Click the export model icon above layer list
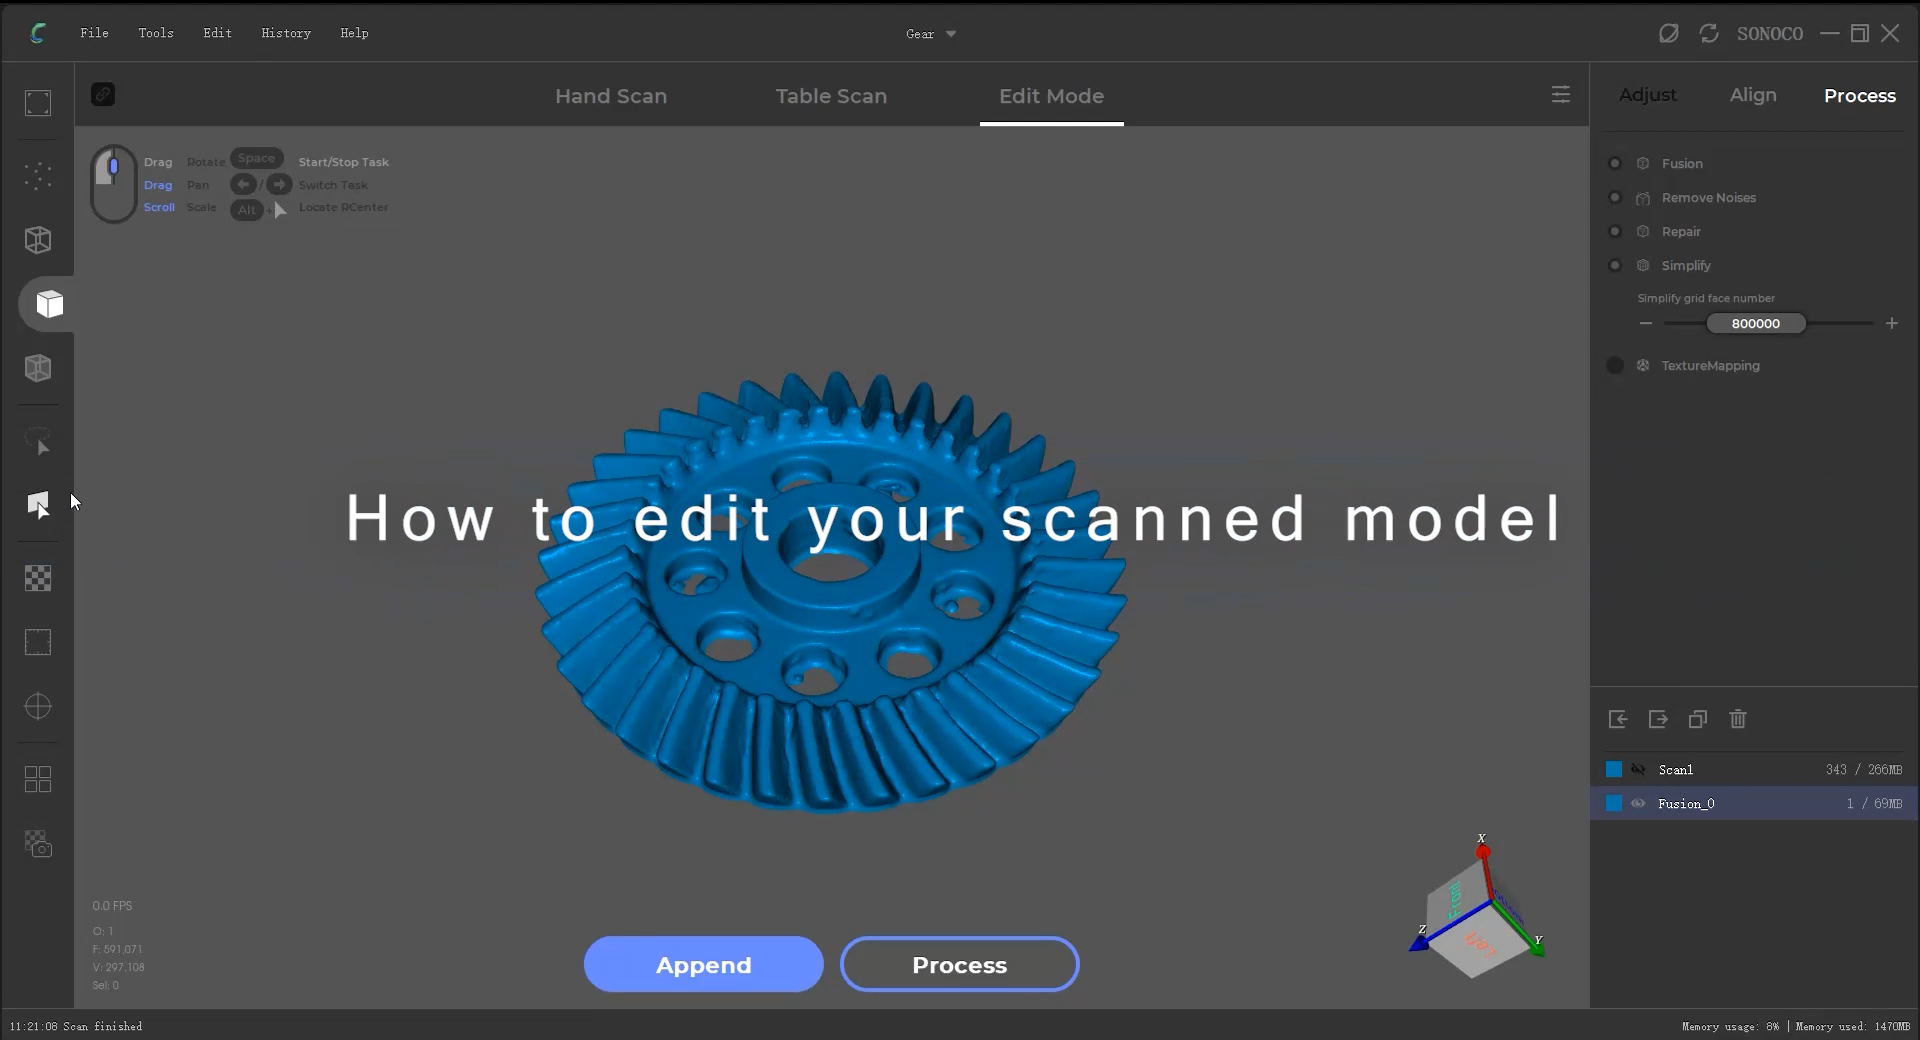Viewport: 1920px width, 1040px height. click(x=1657, y=720)
